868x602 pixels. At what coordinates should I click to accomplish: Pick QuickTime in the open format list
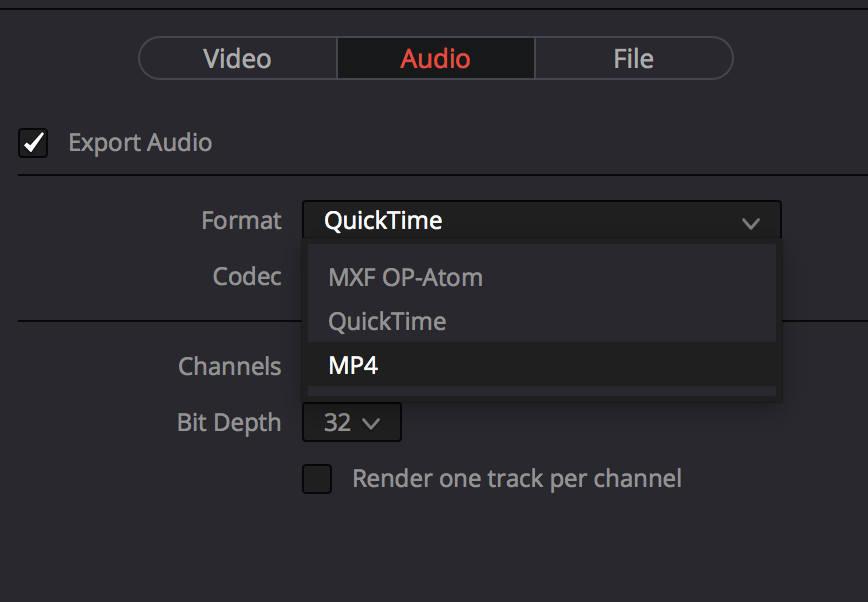coord(388,321)
